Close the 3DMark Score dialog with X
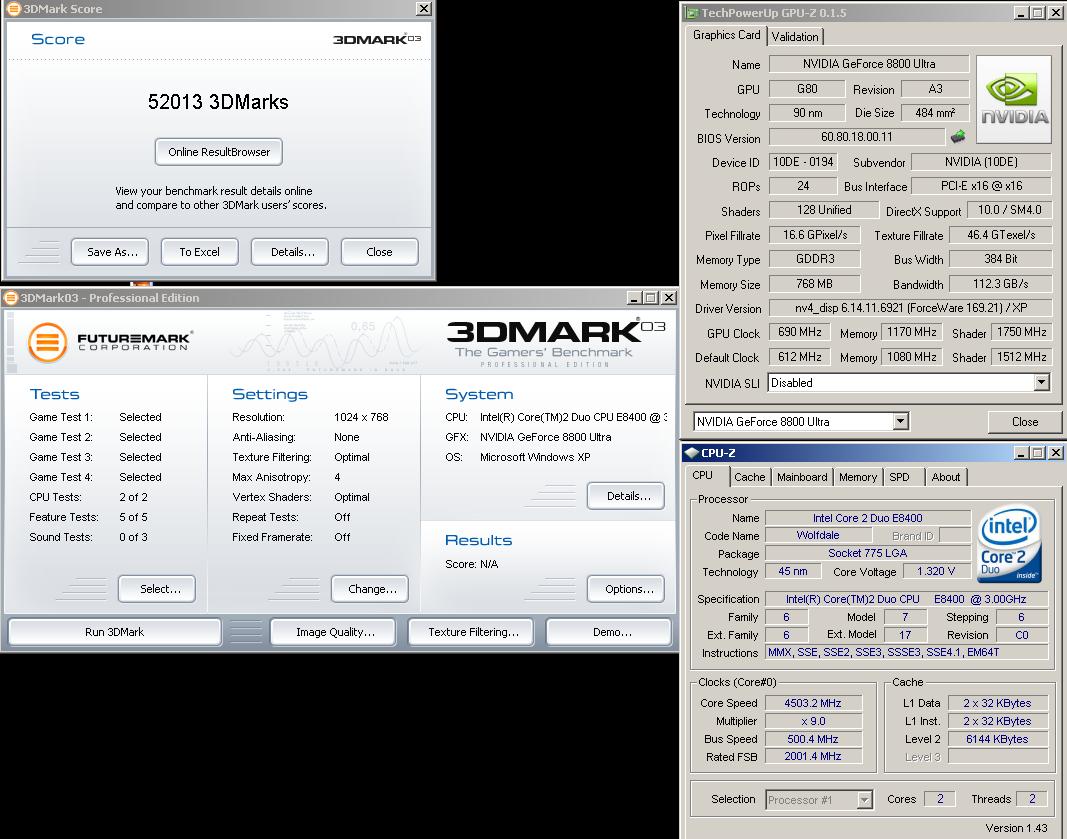The height and width of the screenshot is (839, 1067). point(423,9)
